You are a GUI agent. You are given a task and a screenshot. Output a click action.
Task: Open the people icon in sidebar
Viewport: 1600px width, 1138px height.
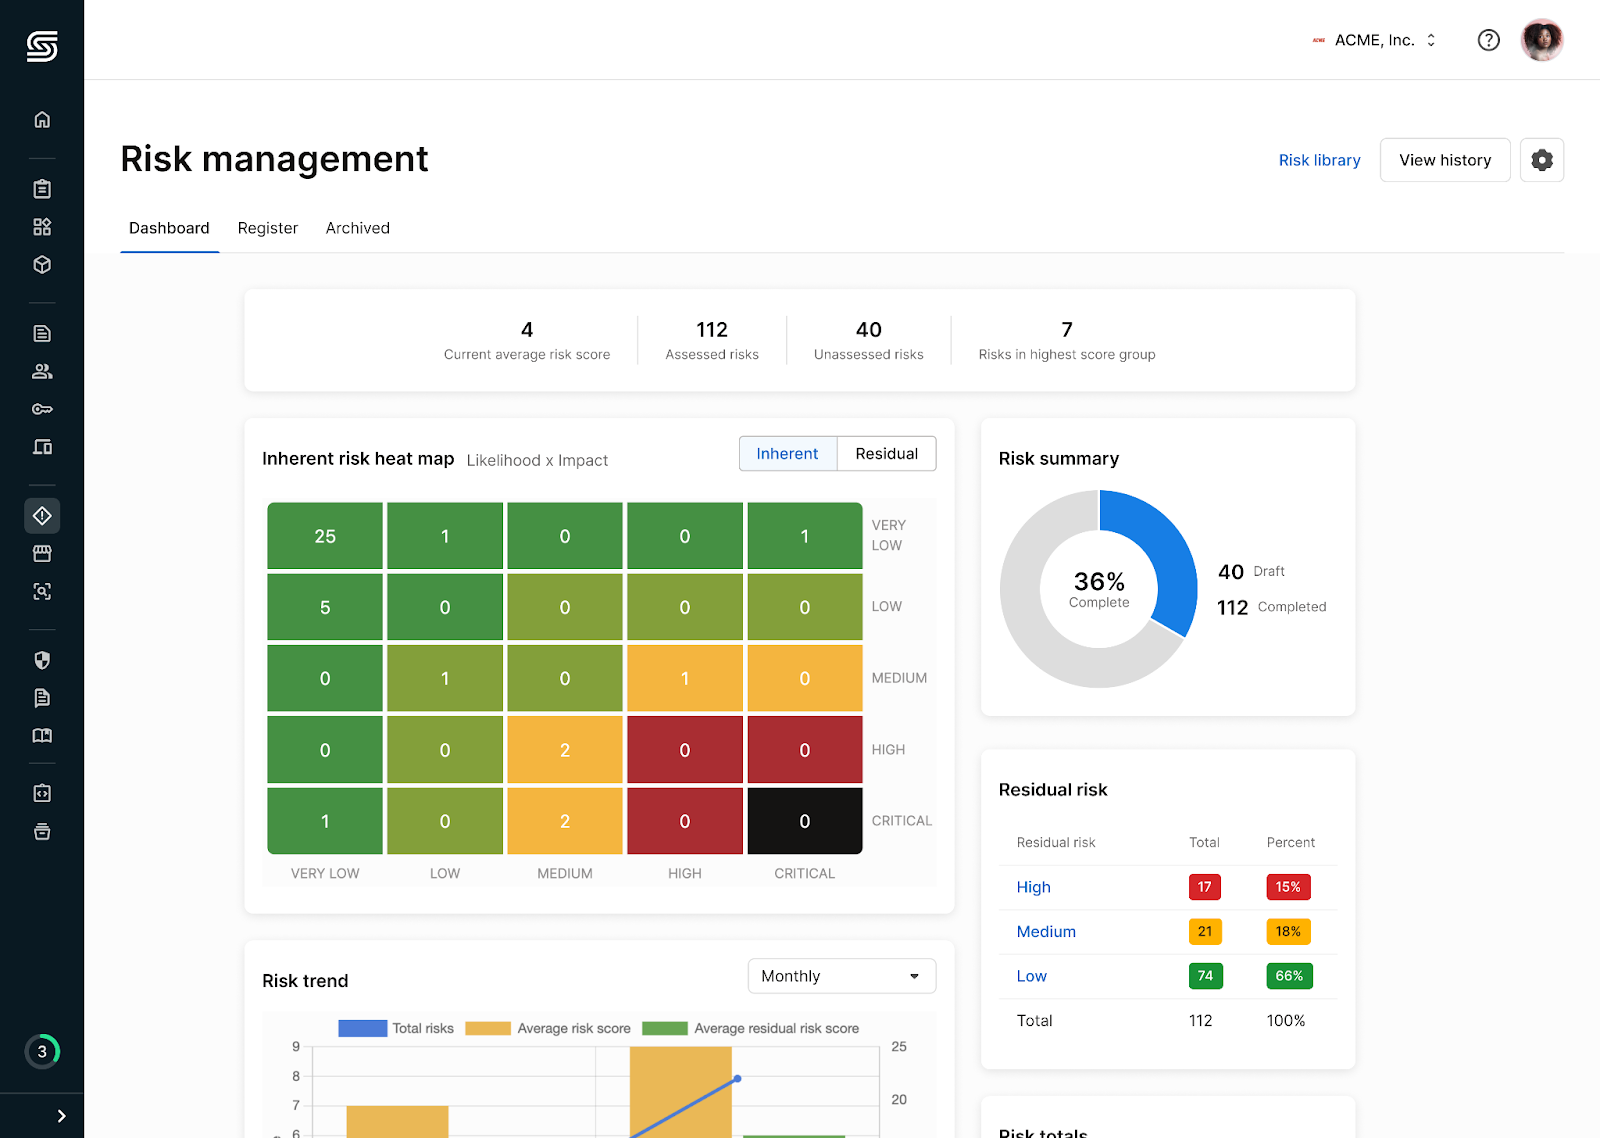point(42,371)
